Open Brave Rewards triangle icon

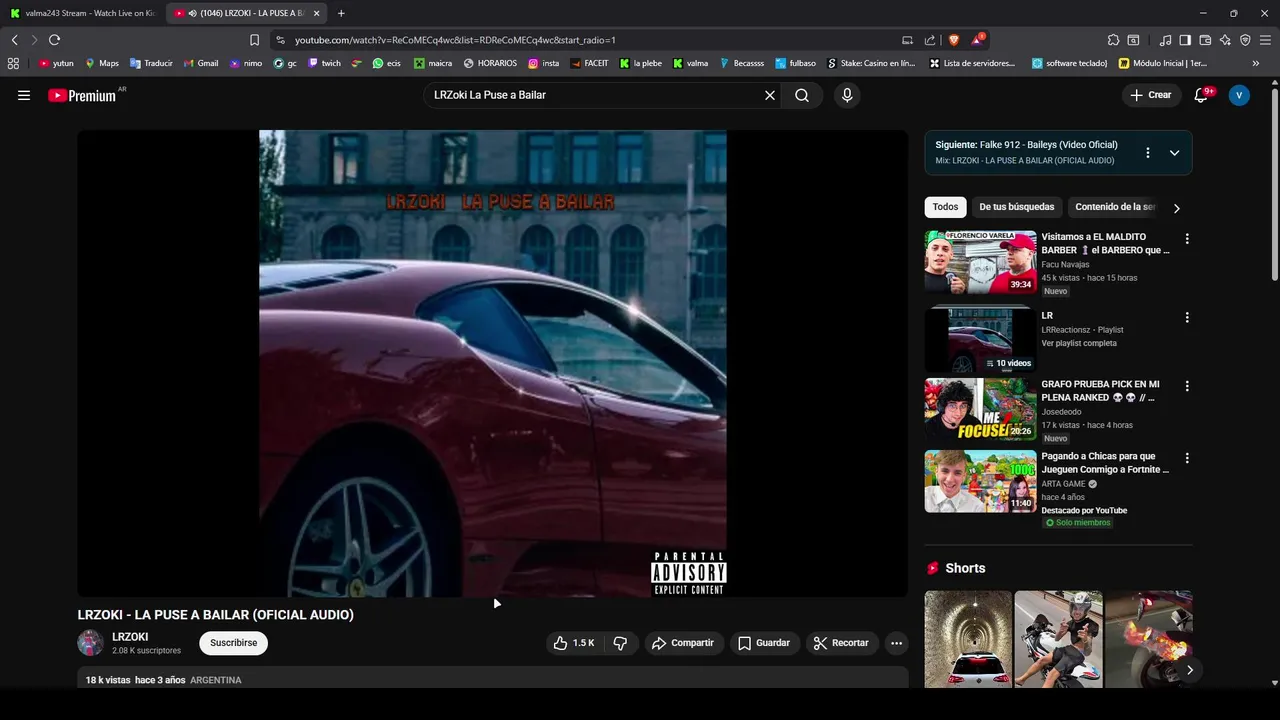point(977,40)
